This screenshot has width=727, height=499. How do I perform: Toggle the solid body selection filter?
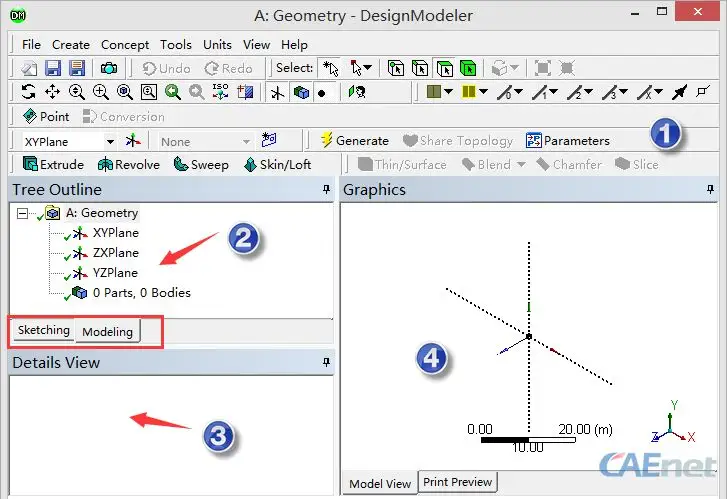(x=468, y=69)
